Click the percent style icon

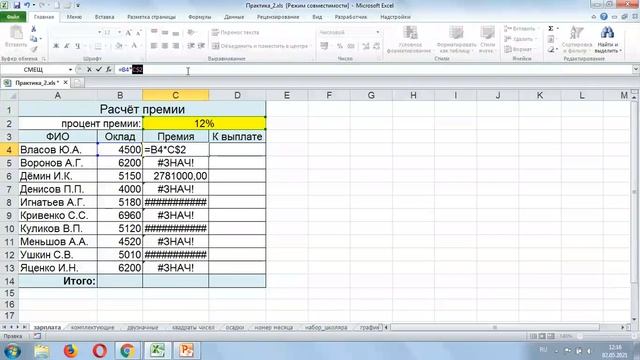(340, 46)
